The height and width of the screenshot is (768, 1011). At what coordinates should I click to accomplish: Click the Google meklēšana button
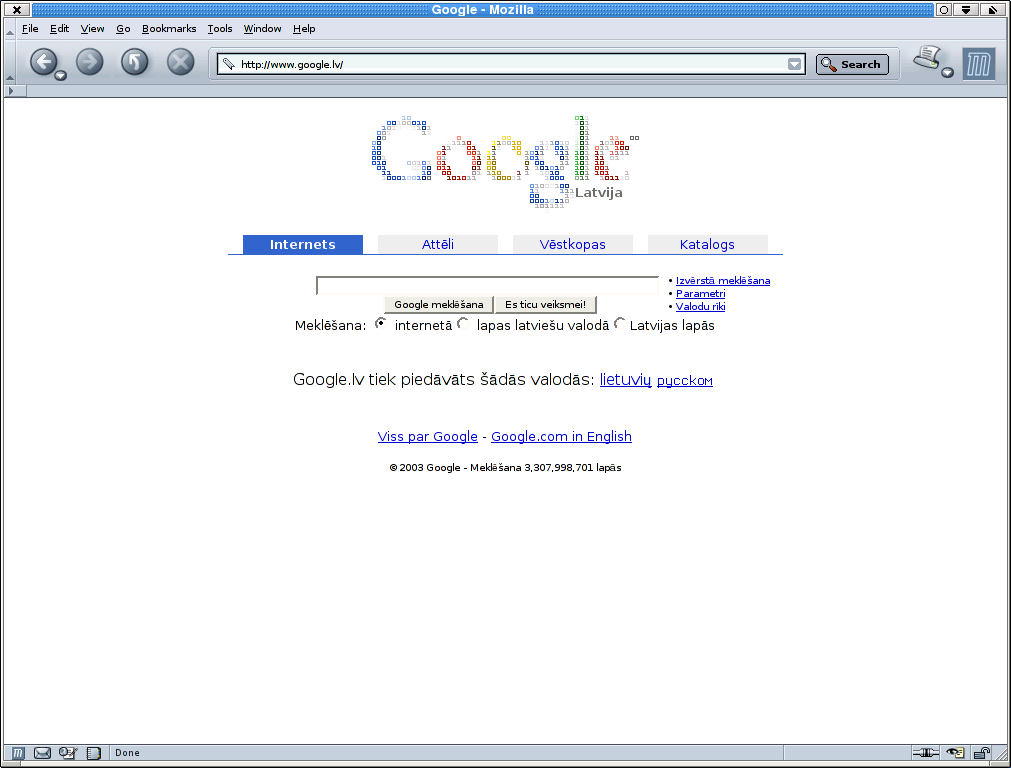(438, 304)
